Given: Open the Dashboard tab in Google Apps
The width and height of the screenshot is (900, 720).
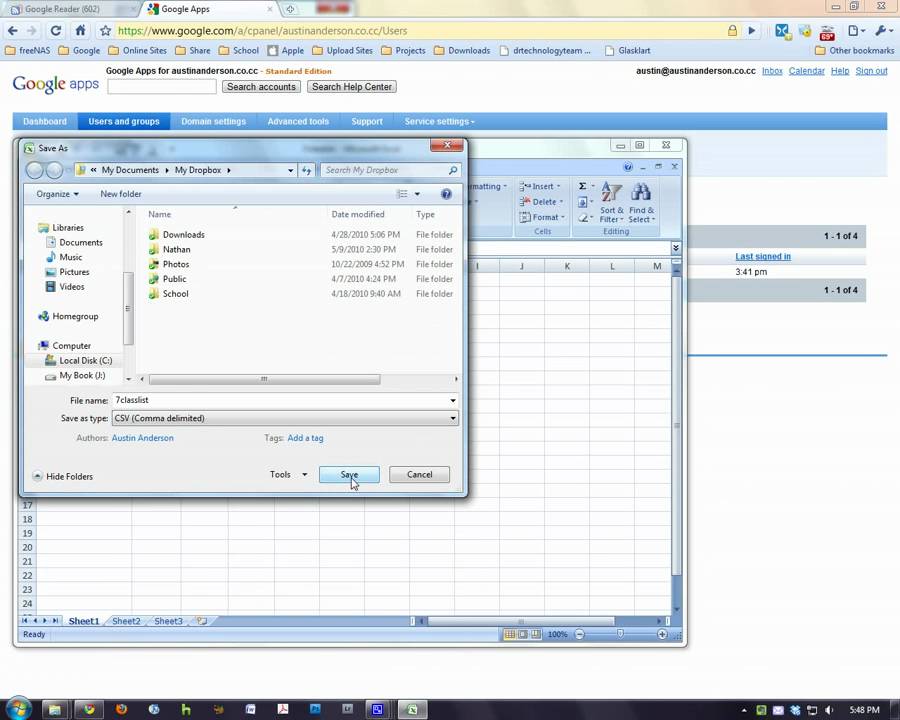Looking at the screenshot, I should [x=45, y=121].
